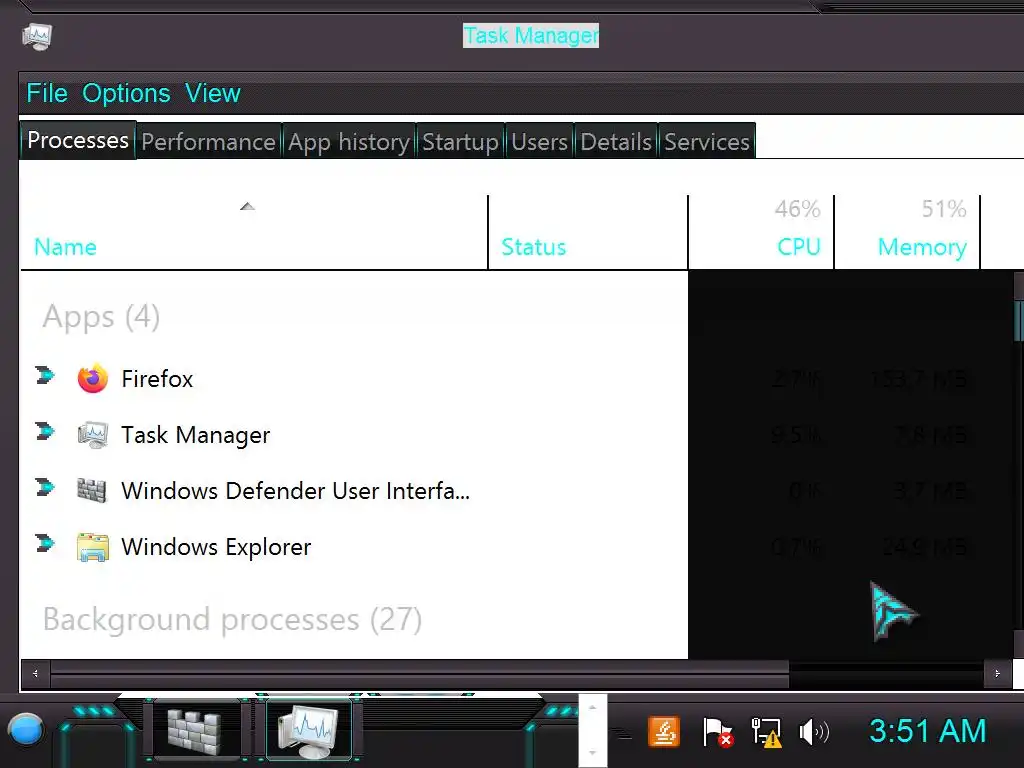Click the Firefox app icon in the list
The width and height of the screenshot is (1024, 768).
pyautogui.click(x=92, y=378)
